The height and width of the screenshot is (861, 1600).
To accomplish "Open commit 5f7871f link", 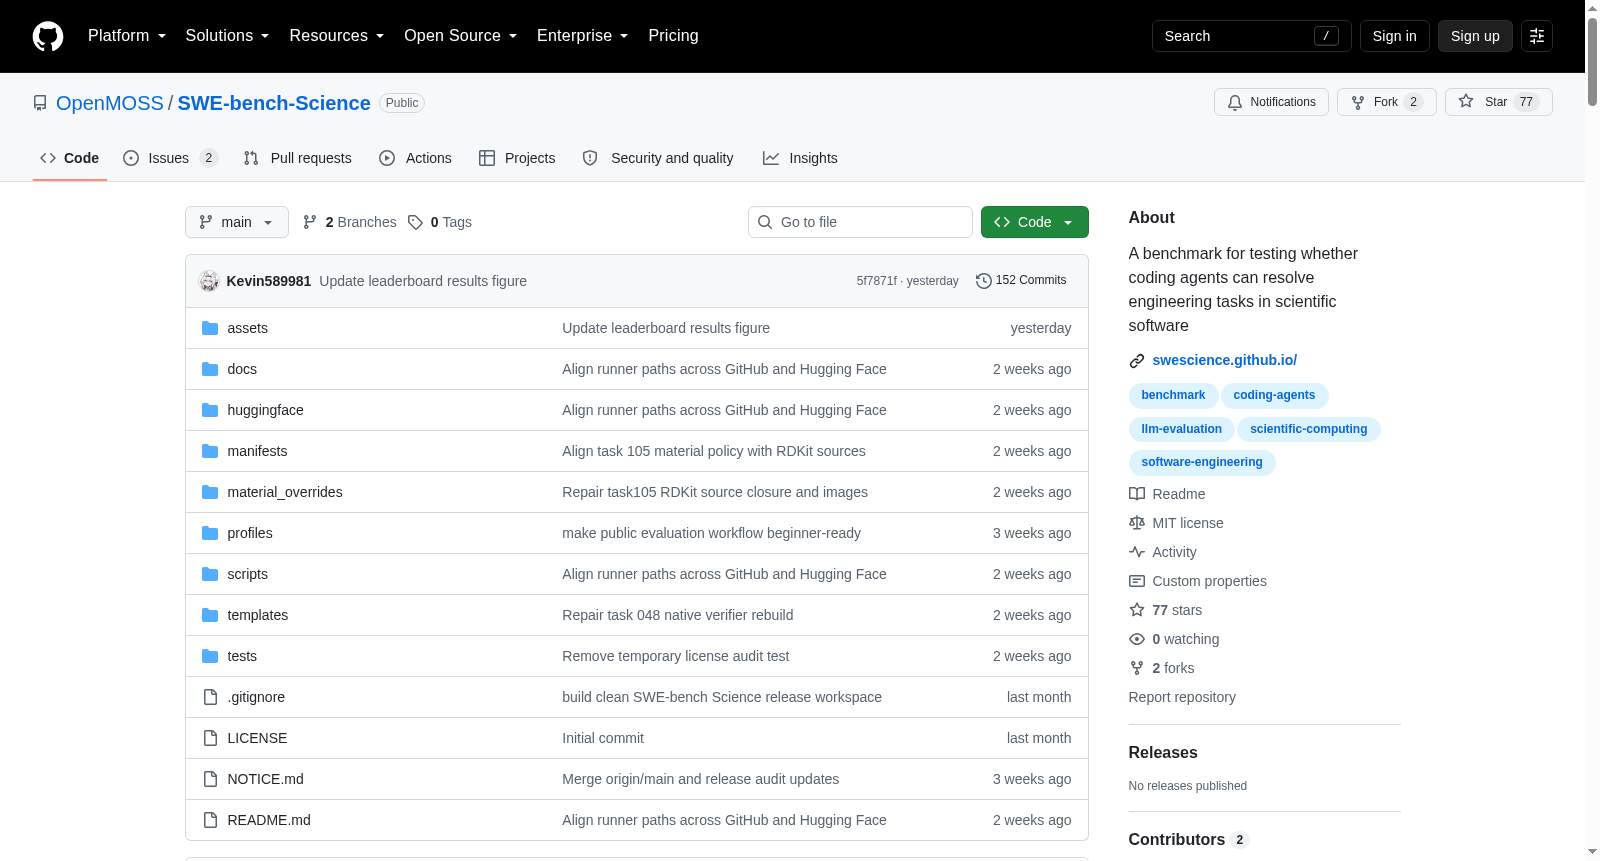I will click(x=877, y=281).
